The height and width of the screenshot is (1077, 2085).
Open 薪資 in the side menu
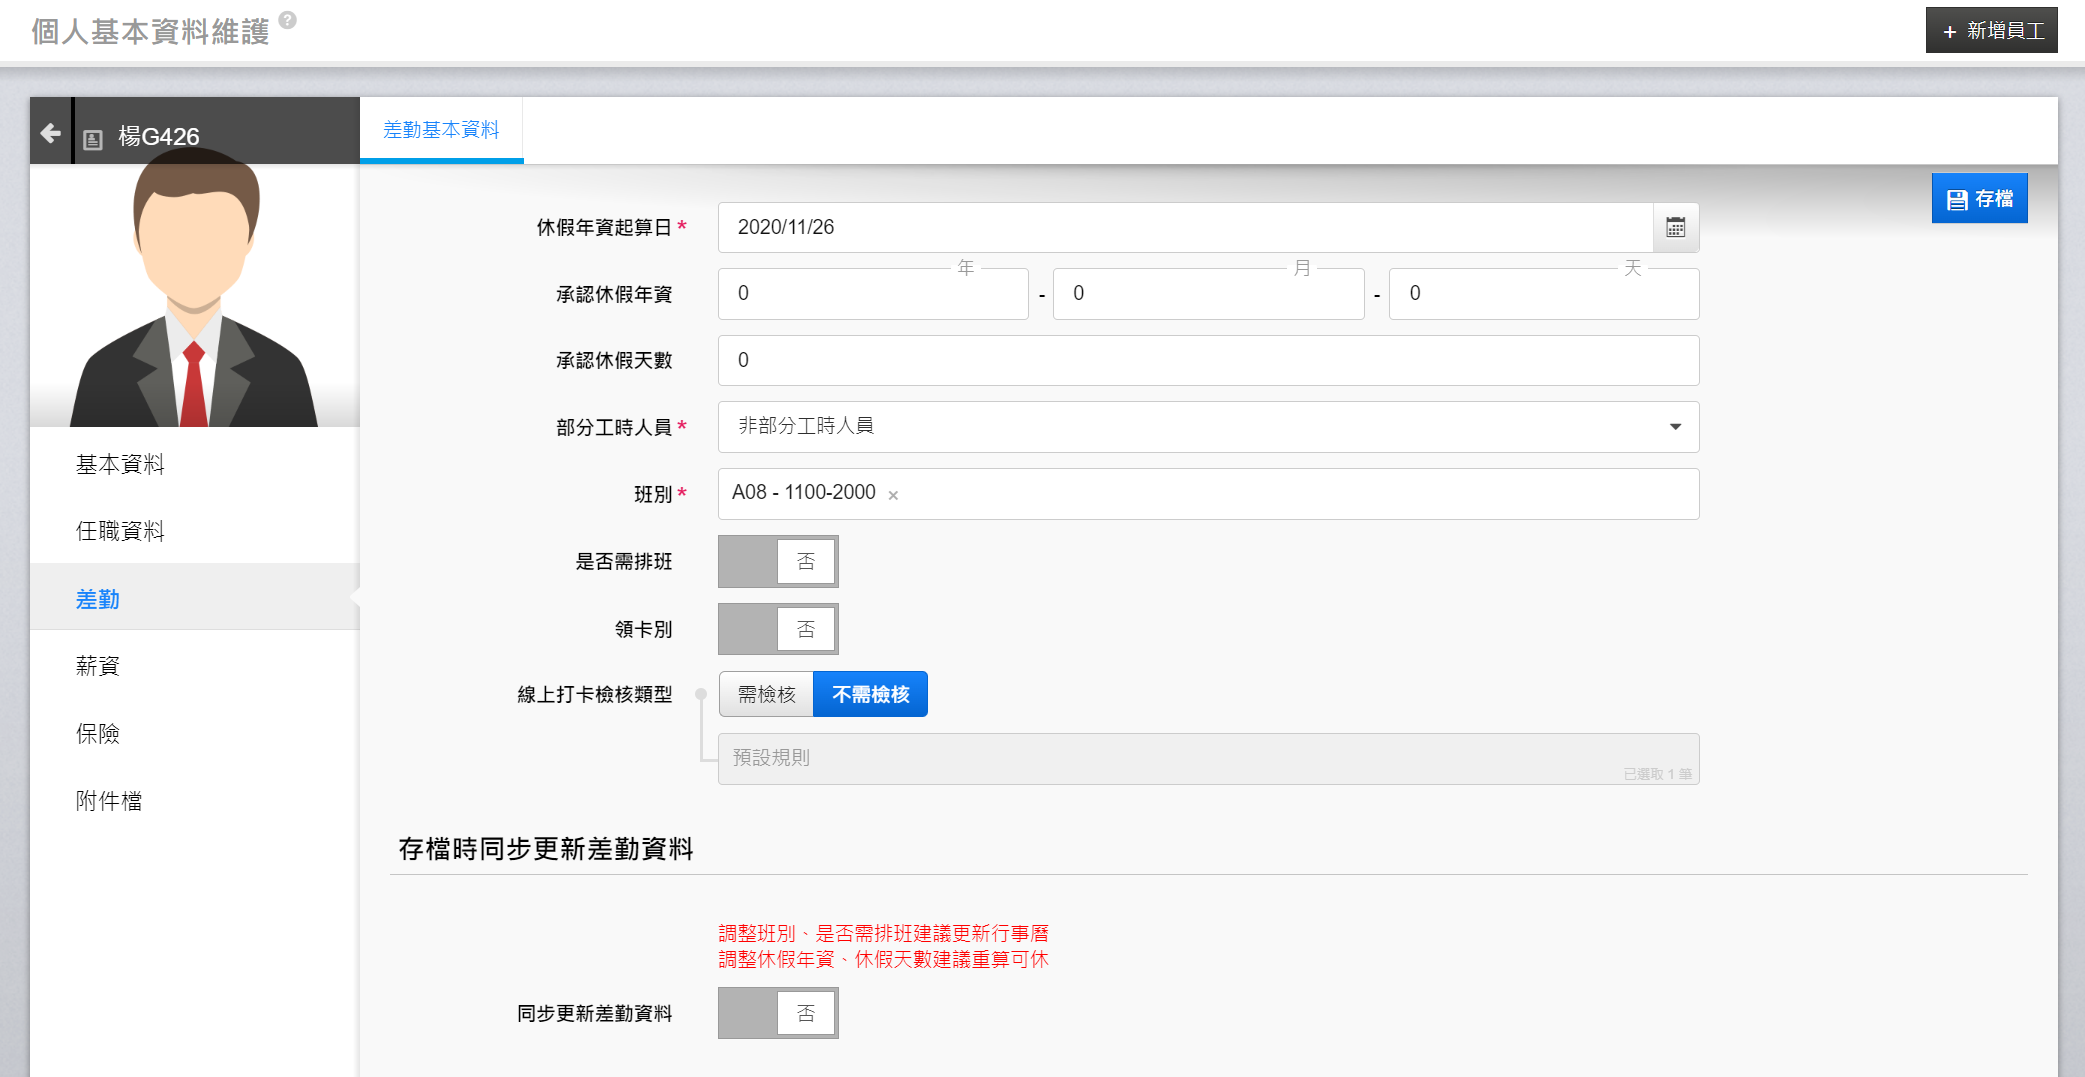point(98,666)
